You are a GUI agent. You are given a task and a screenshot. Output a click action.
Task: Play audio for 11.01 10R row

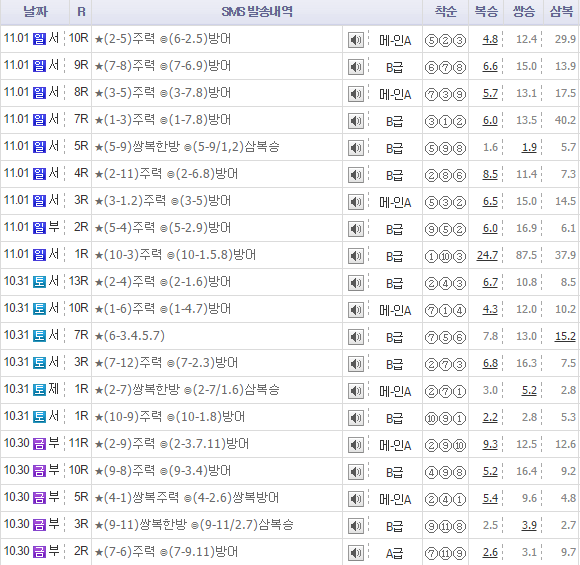click(x=356, y=40)
